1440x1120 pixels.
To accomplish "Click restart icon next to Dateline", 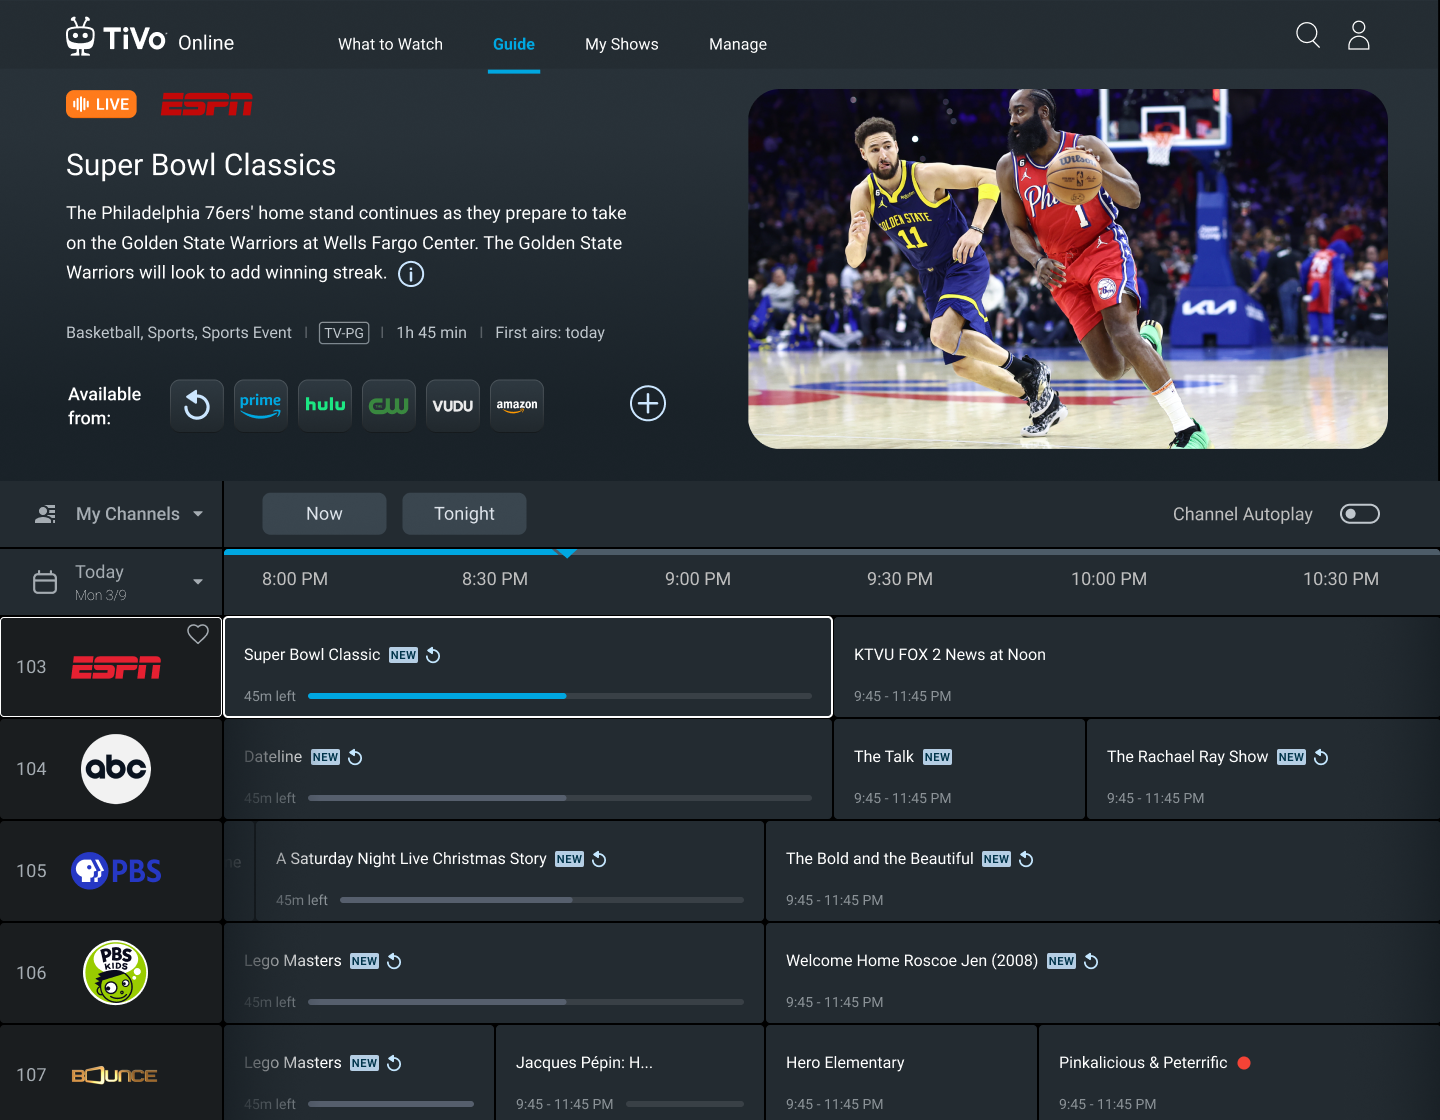I will [x=355, y=757].
